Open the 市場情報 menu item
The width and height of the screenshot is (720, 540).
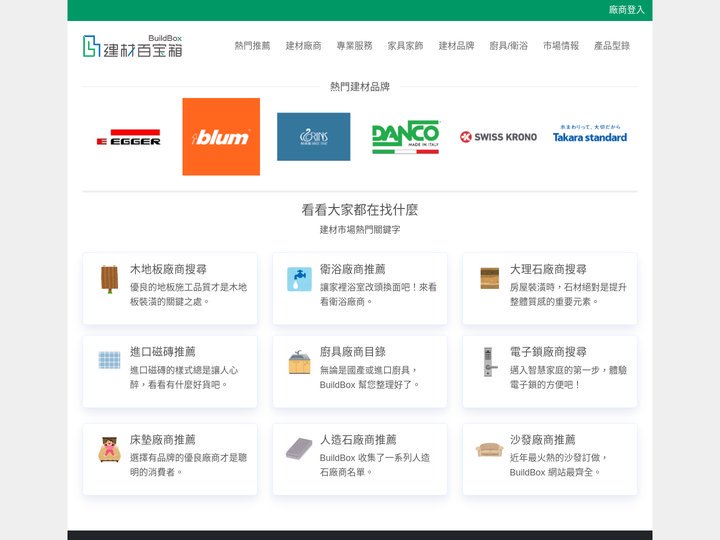561,45
